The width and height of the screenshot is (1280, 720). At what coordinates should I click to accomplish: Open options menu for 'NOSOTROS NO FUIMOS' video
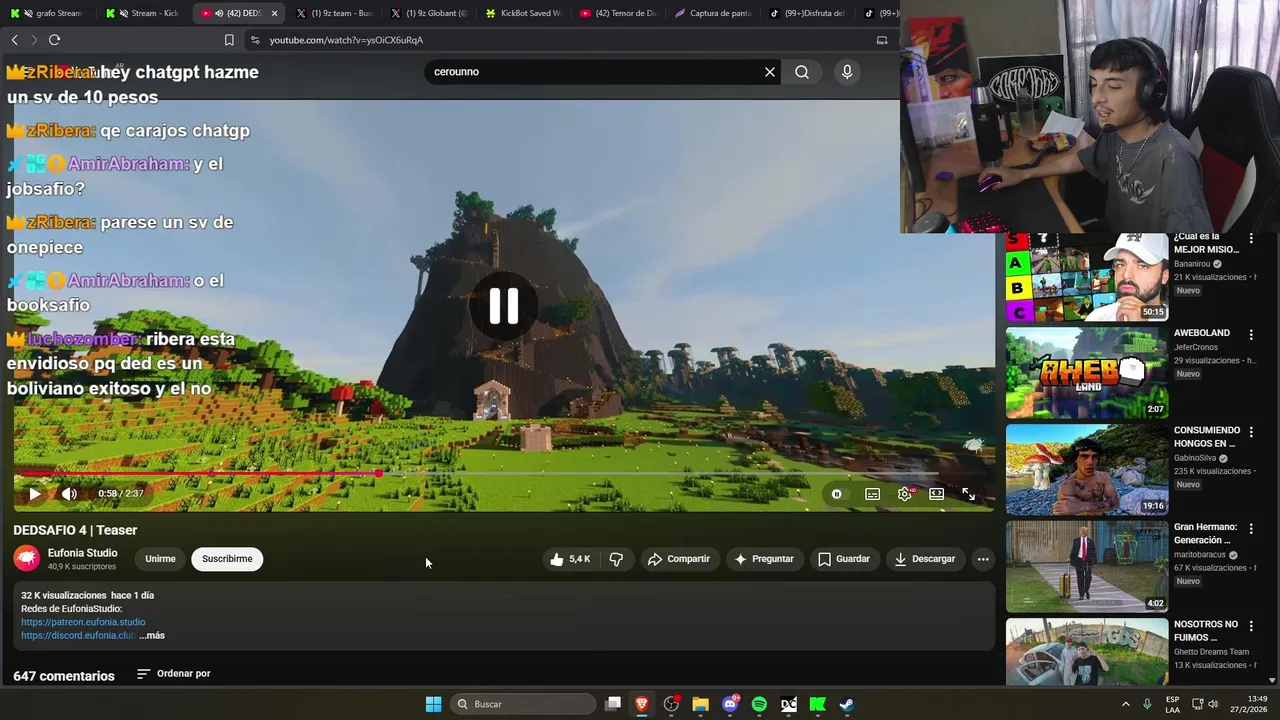coord(1251,625)
